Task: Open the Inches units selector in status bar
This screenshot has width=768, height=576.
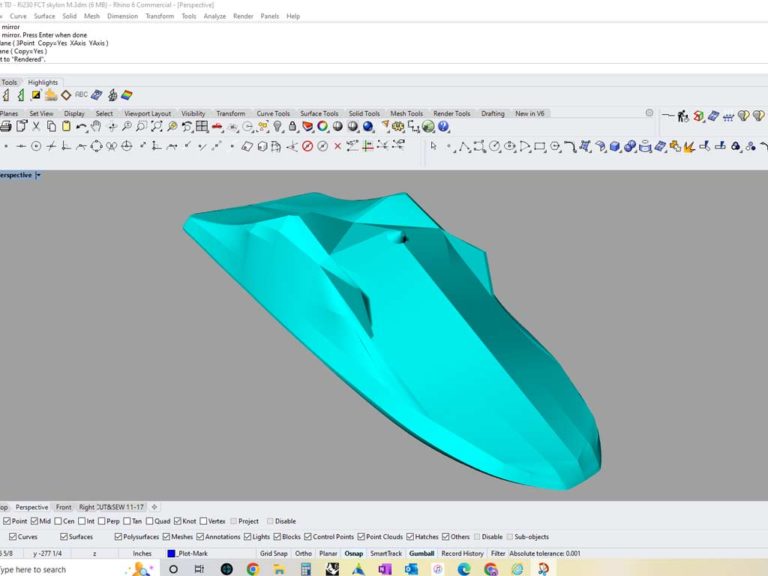Action: click(x=142, y=553)
